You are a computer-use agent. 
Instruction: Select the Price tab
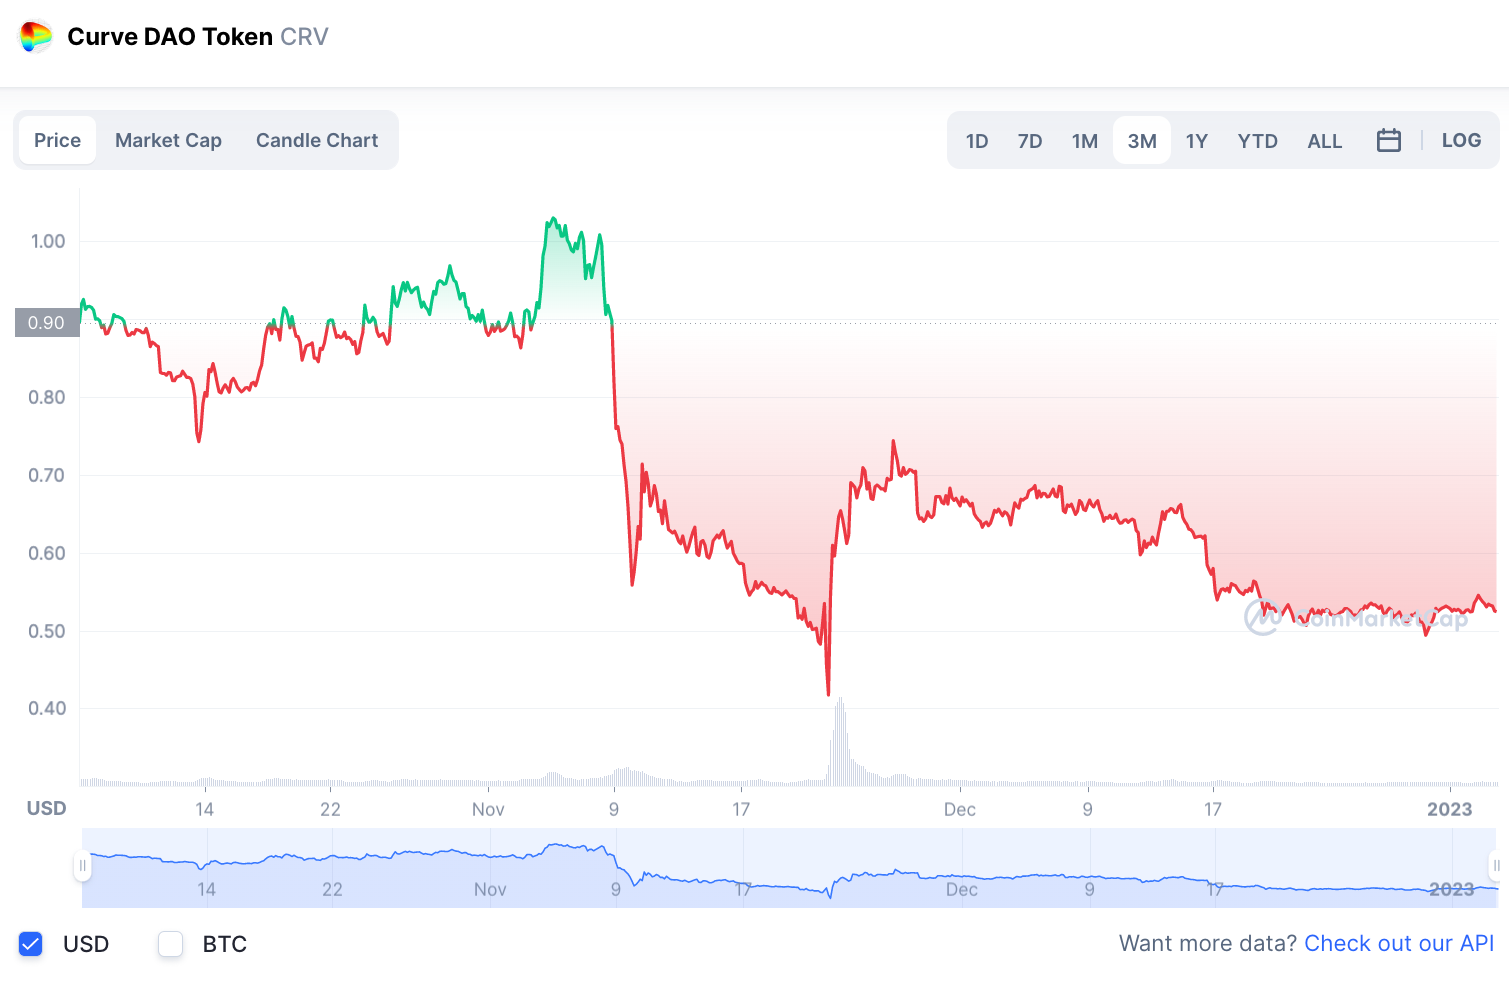tap(57, 140)
